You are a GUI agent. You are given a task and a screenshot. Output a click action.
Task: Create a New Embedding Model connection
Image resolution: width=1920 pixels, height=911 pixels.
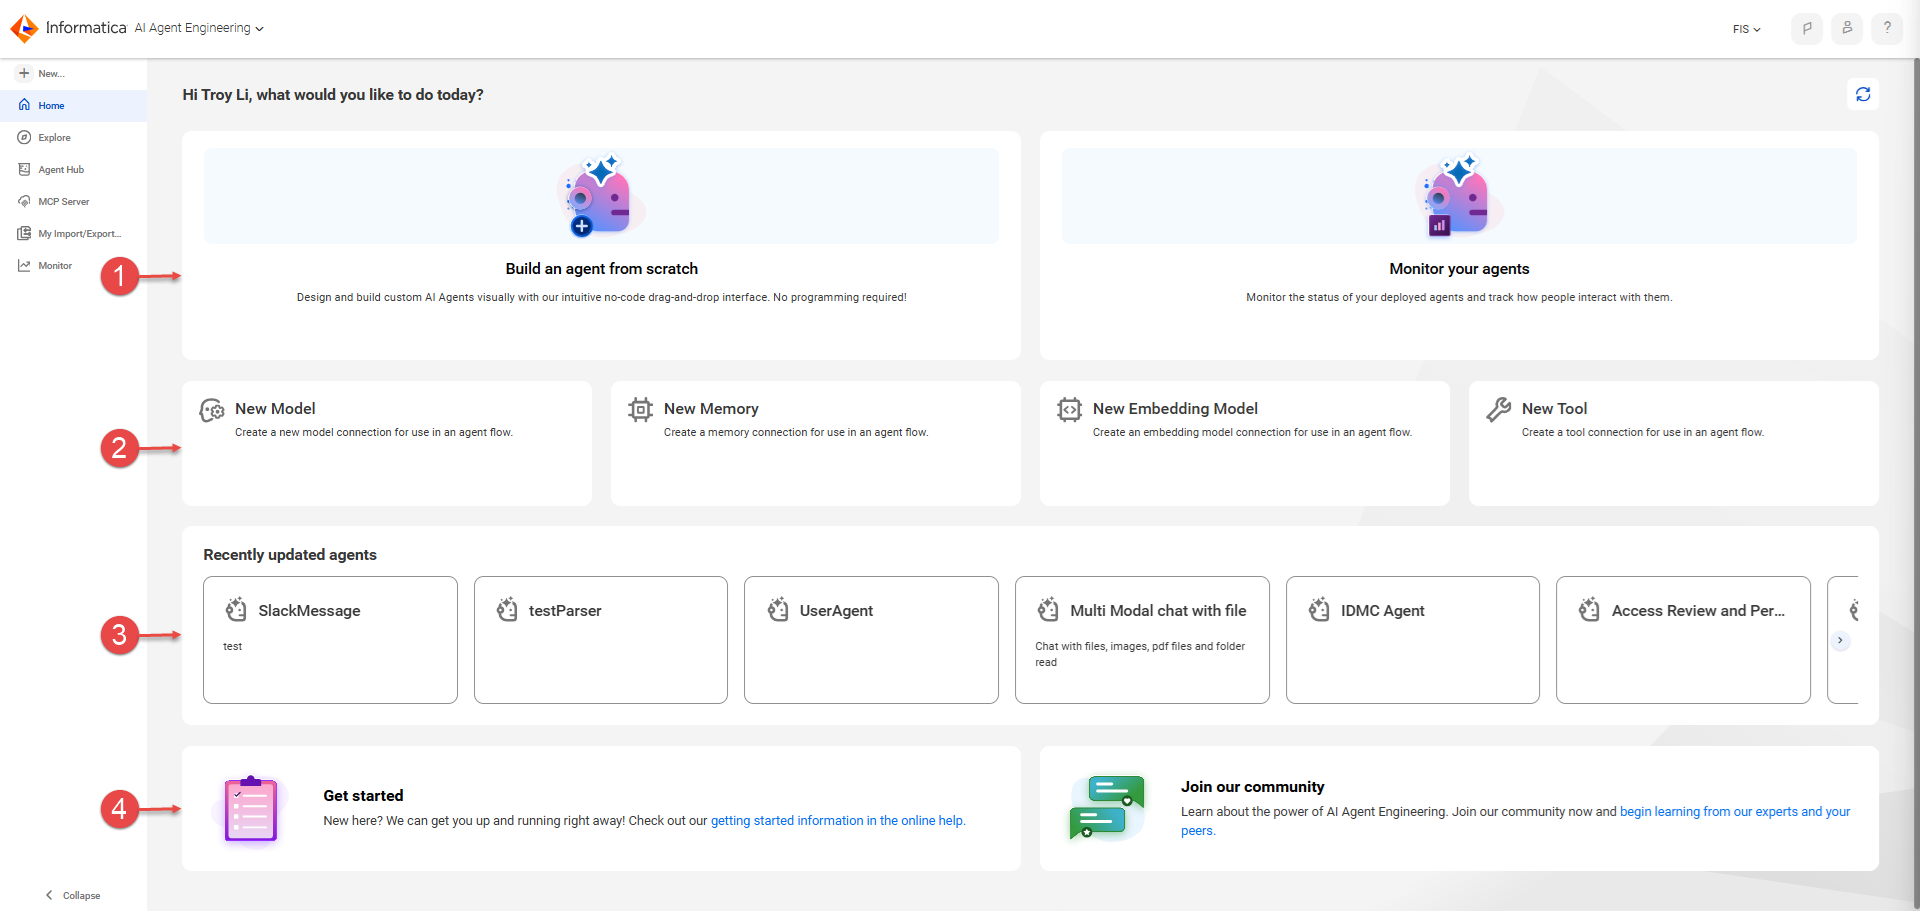[1245, 443]
